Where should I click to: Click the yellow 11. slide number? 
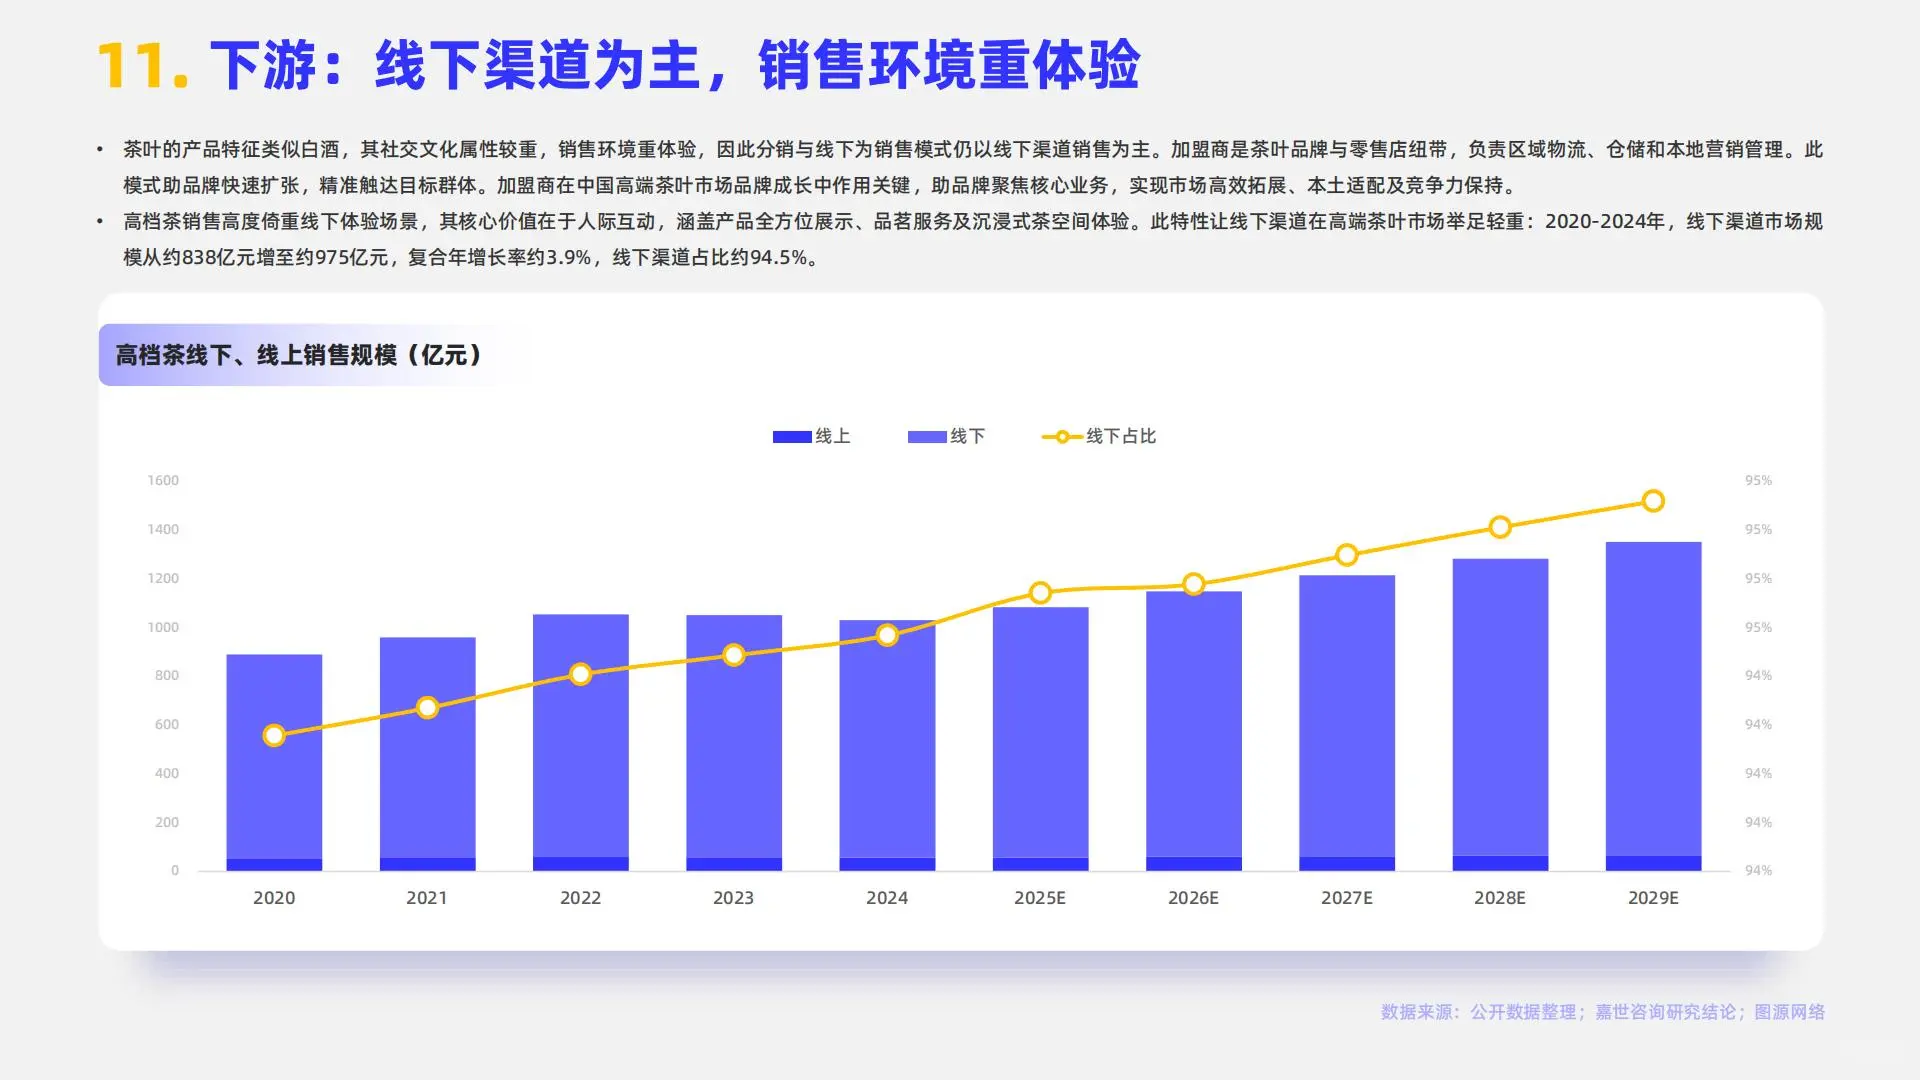(x=146, y=63)
